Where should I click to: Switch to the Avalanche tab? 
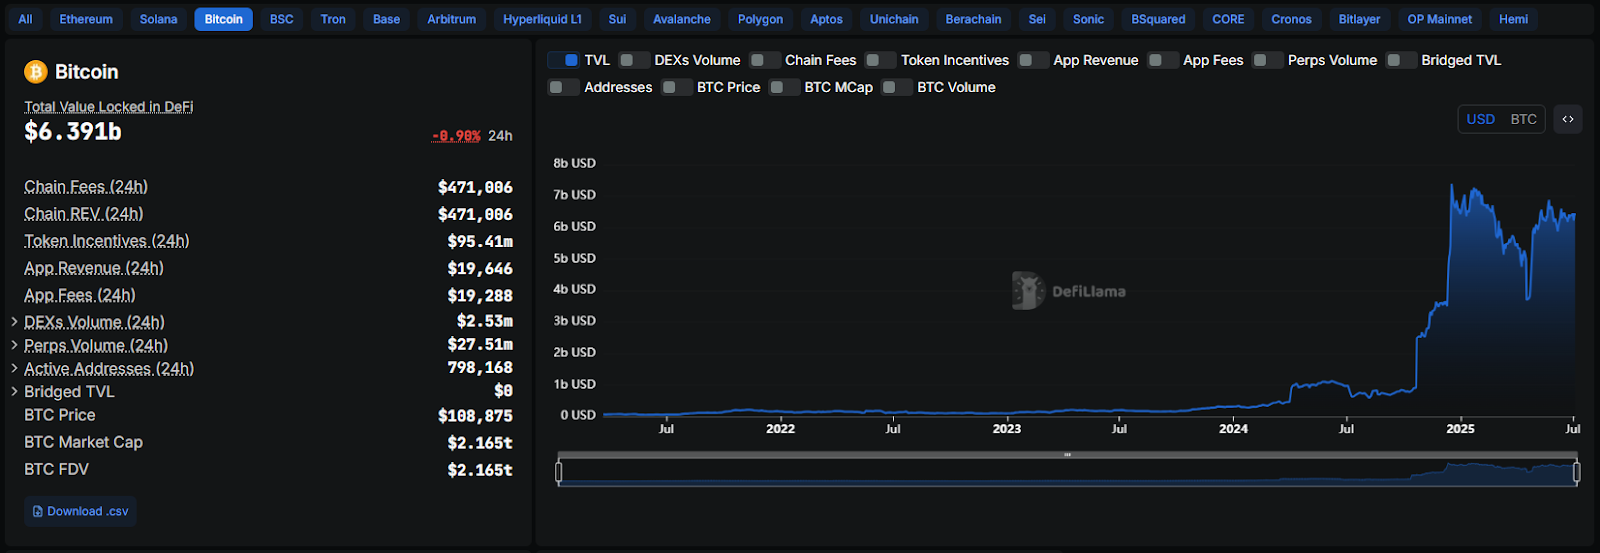coord(682,19)
